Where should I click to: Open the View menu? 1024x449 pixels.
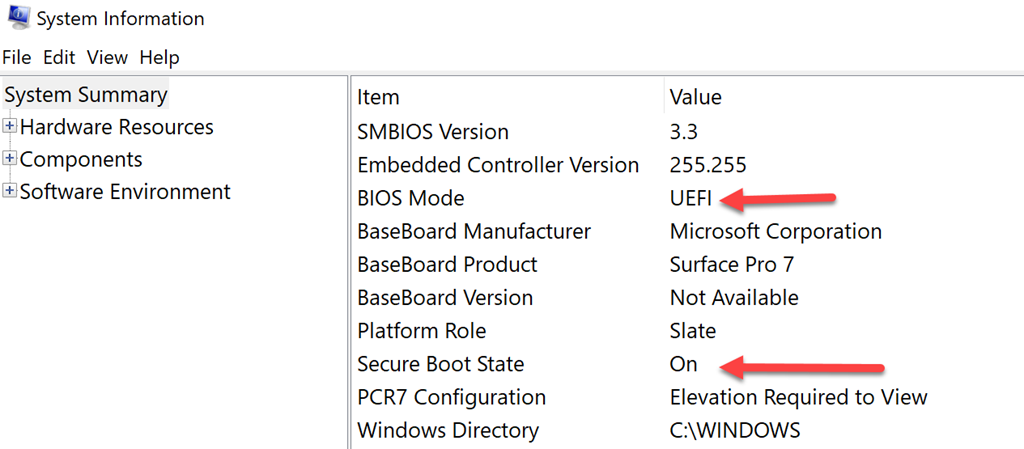point(107,58)
